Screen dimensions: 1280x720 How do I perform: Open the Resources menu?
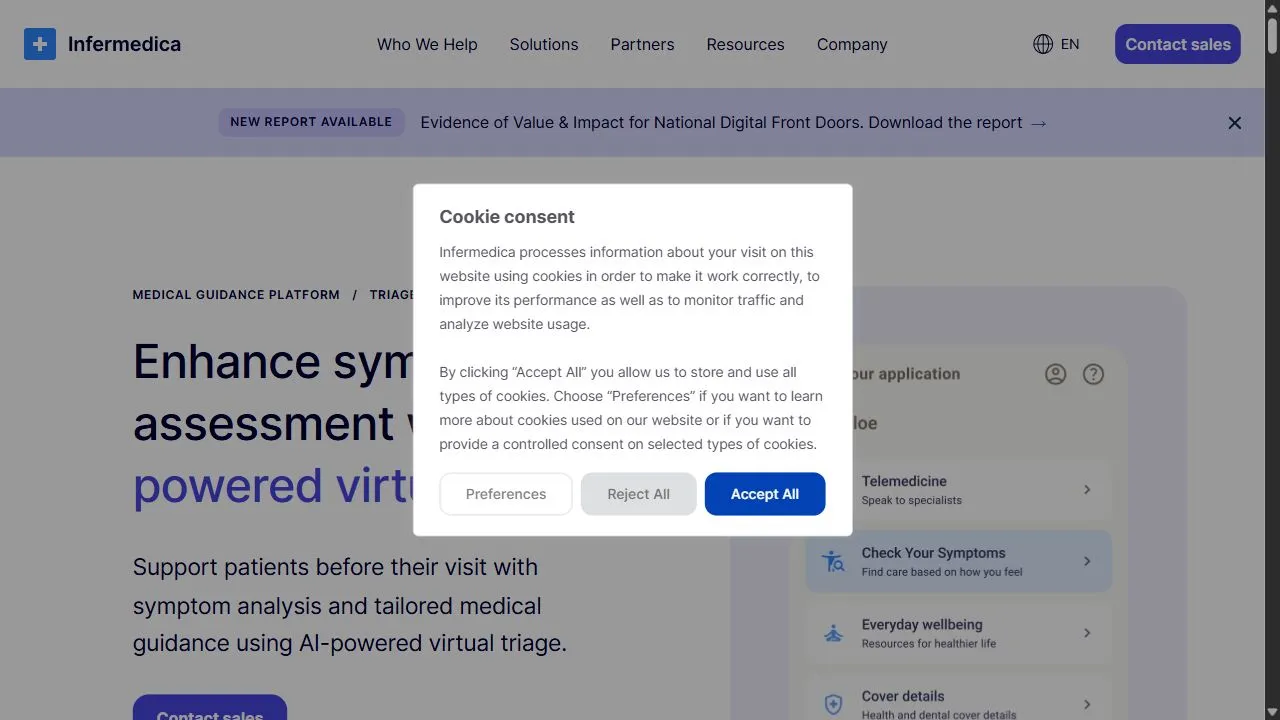[745, 44]
